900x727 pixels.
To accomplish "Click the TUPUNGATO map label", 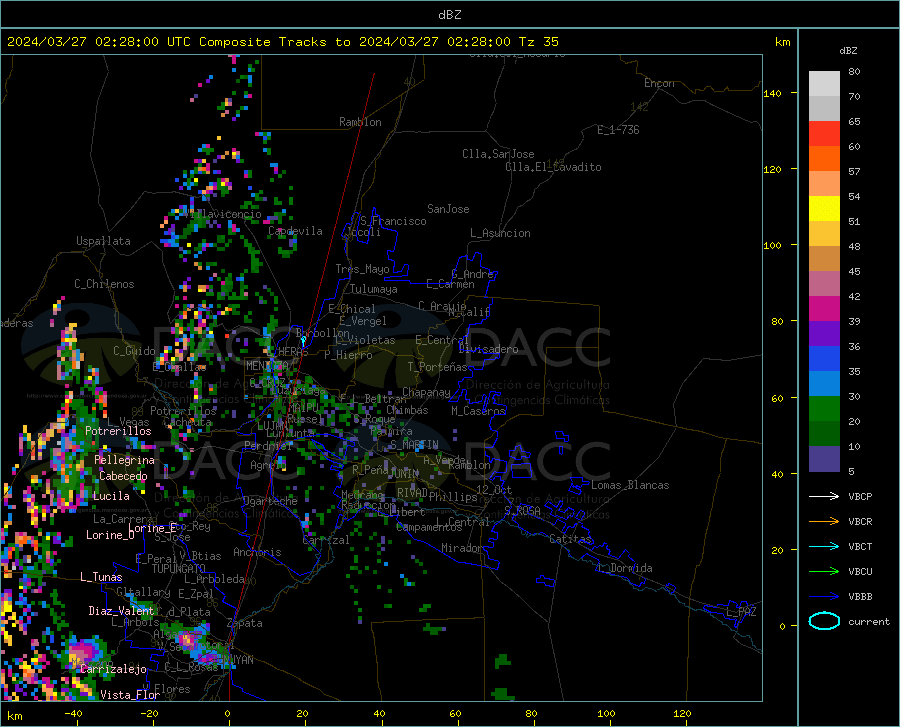I will coord(179,569).
